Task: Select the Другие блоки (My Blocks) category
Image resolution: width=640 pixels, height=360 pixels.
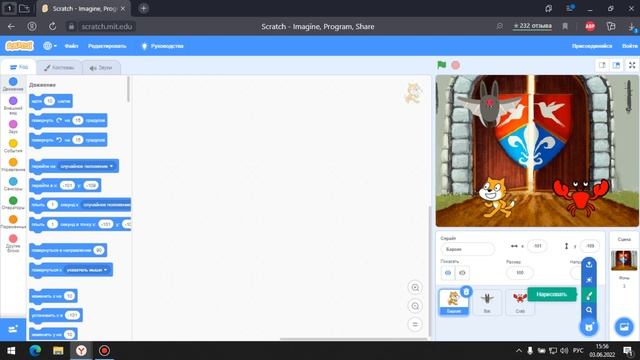Action: click(x=13, y=243)
